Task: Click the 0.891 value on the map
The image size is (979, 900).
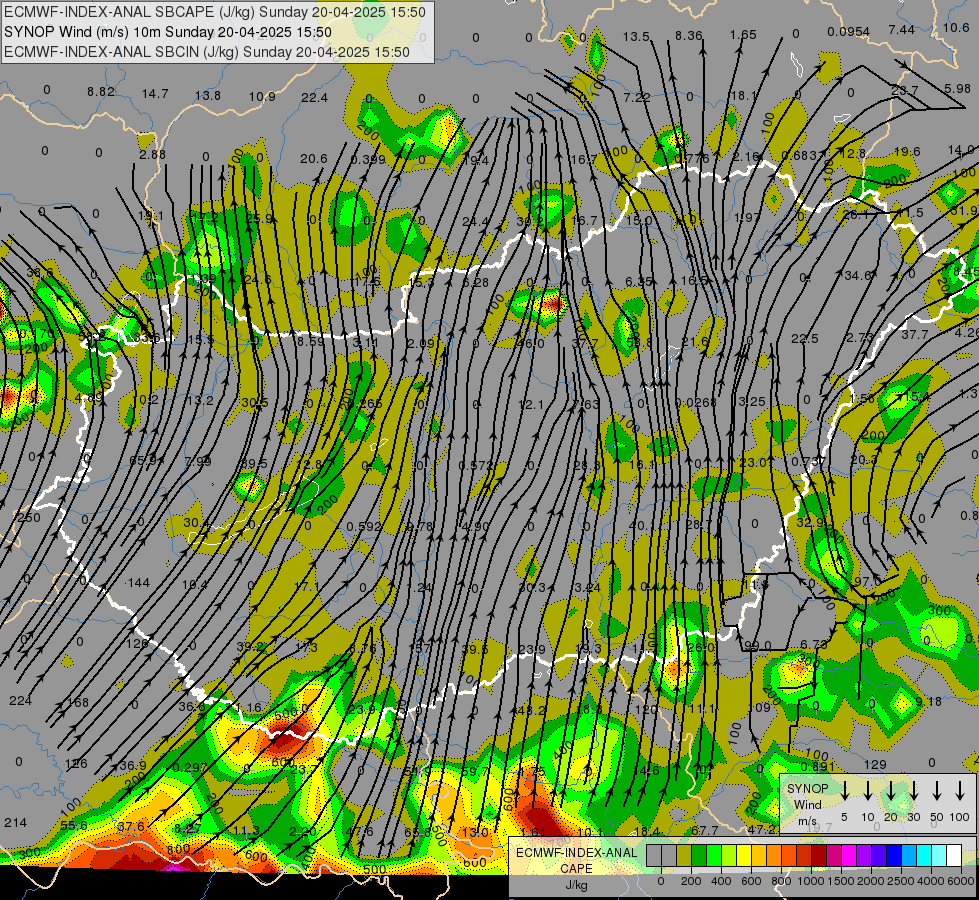Action: click(x=817, y=767)
